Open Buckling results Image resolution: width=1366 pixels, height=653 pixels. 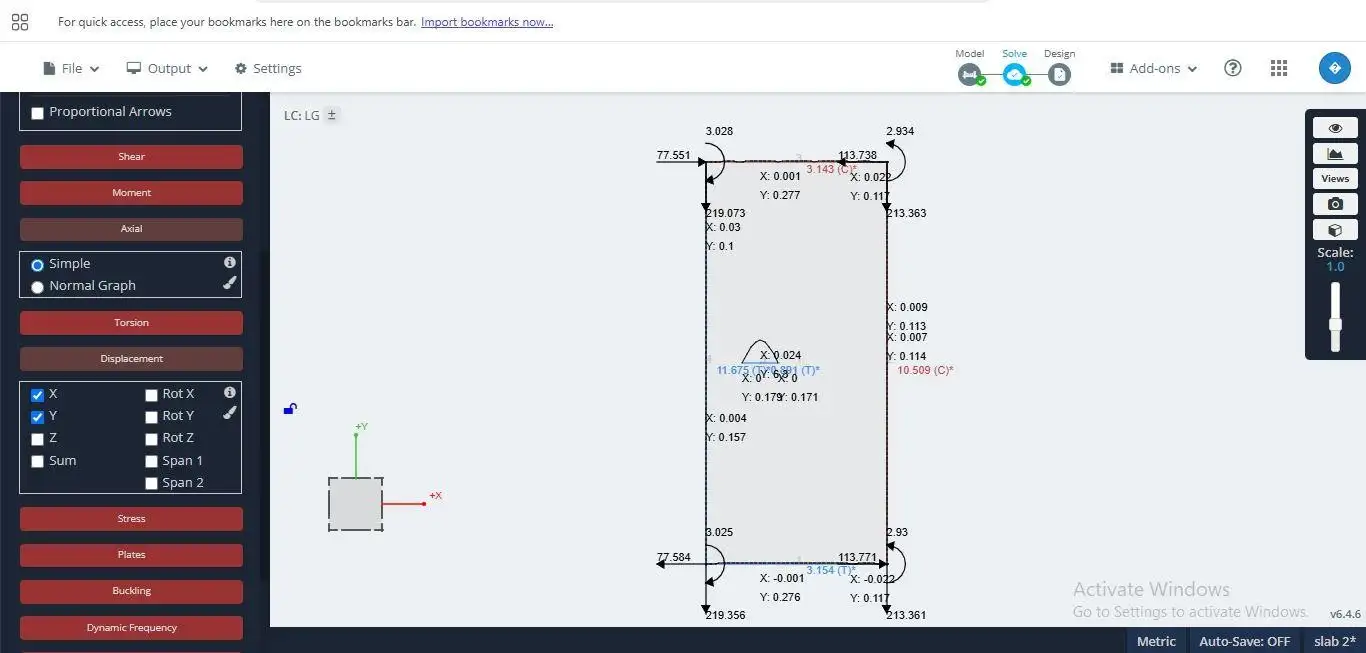pos(131,591)
